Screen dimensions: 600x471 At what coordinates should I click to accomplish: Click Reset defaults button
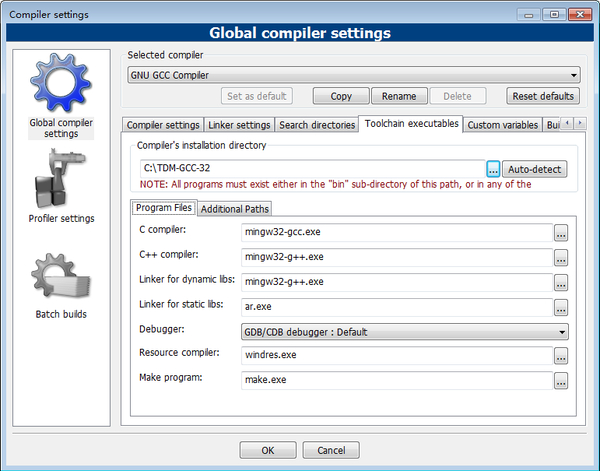(543, 96)
